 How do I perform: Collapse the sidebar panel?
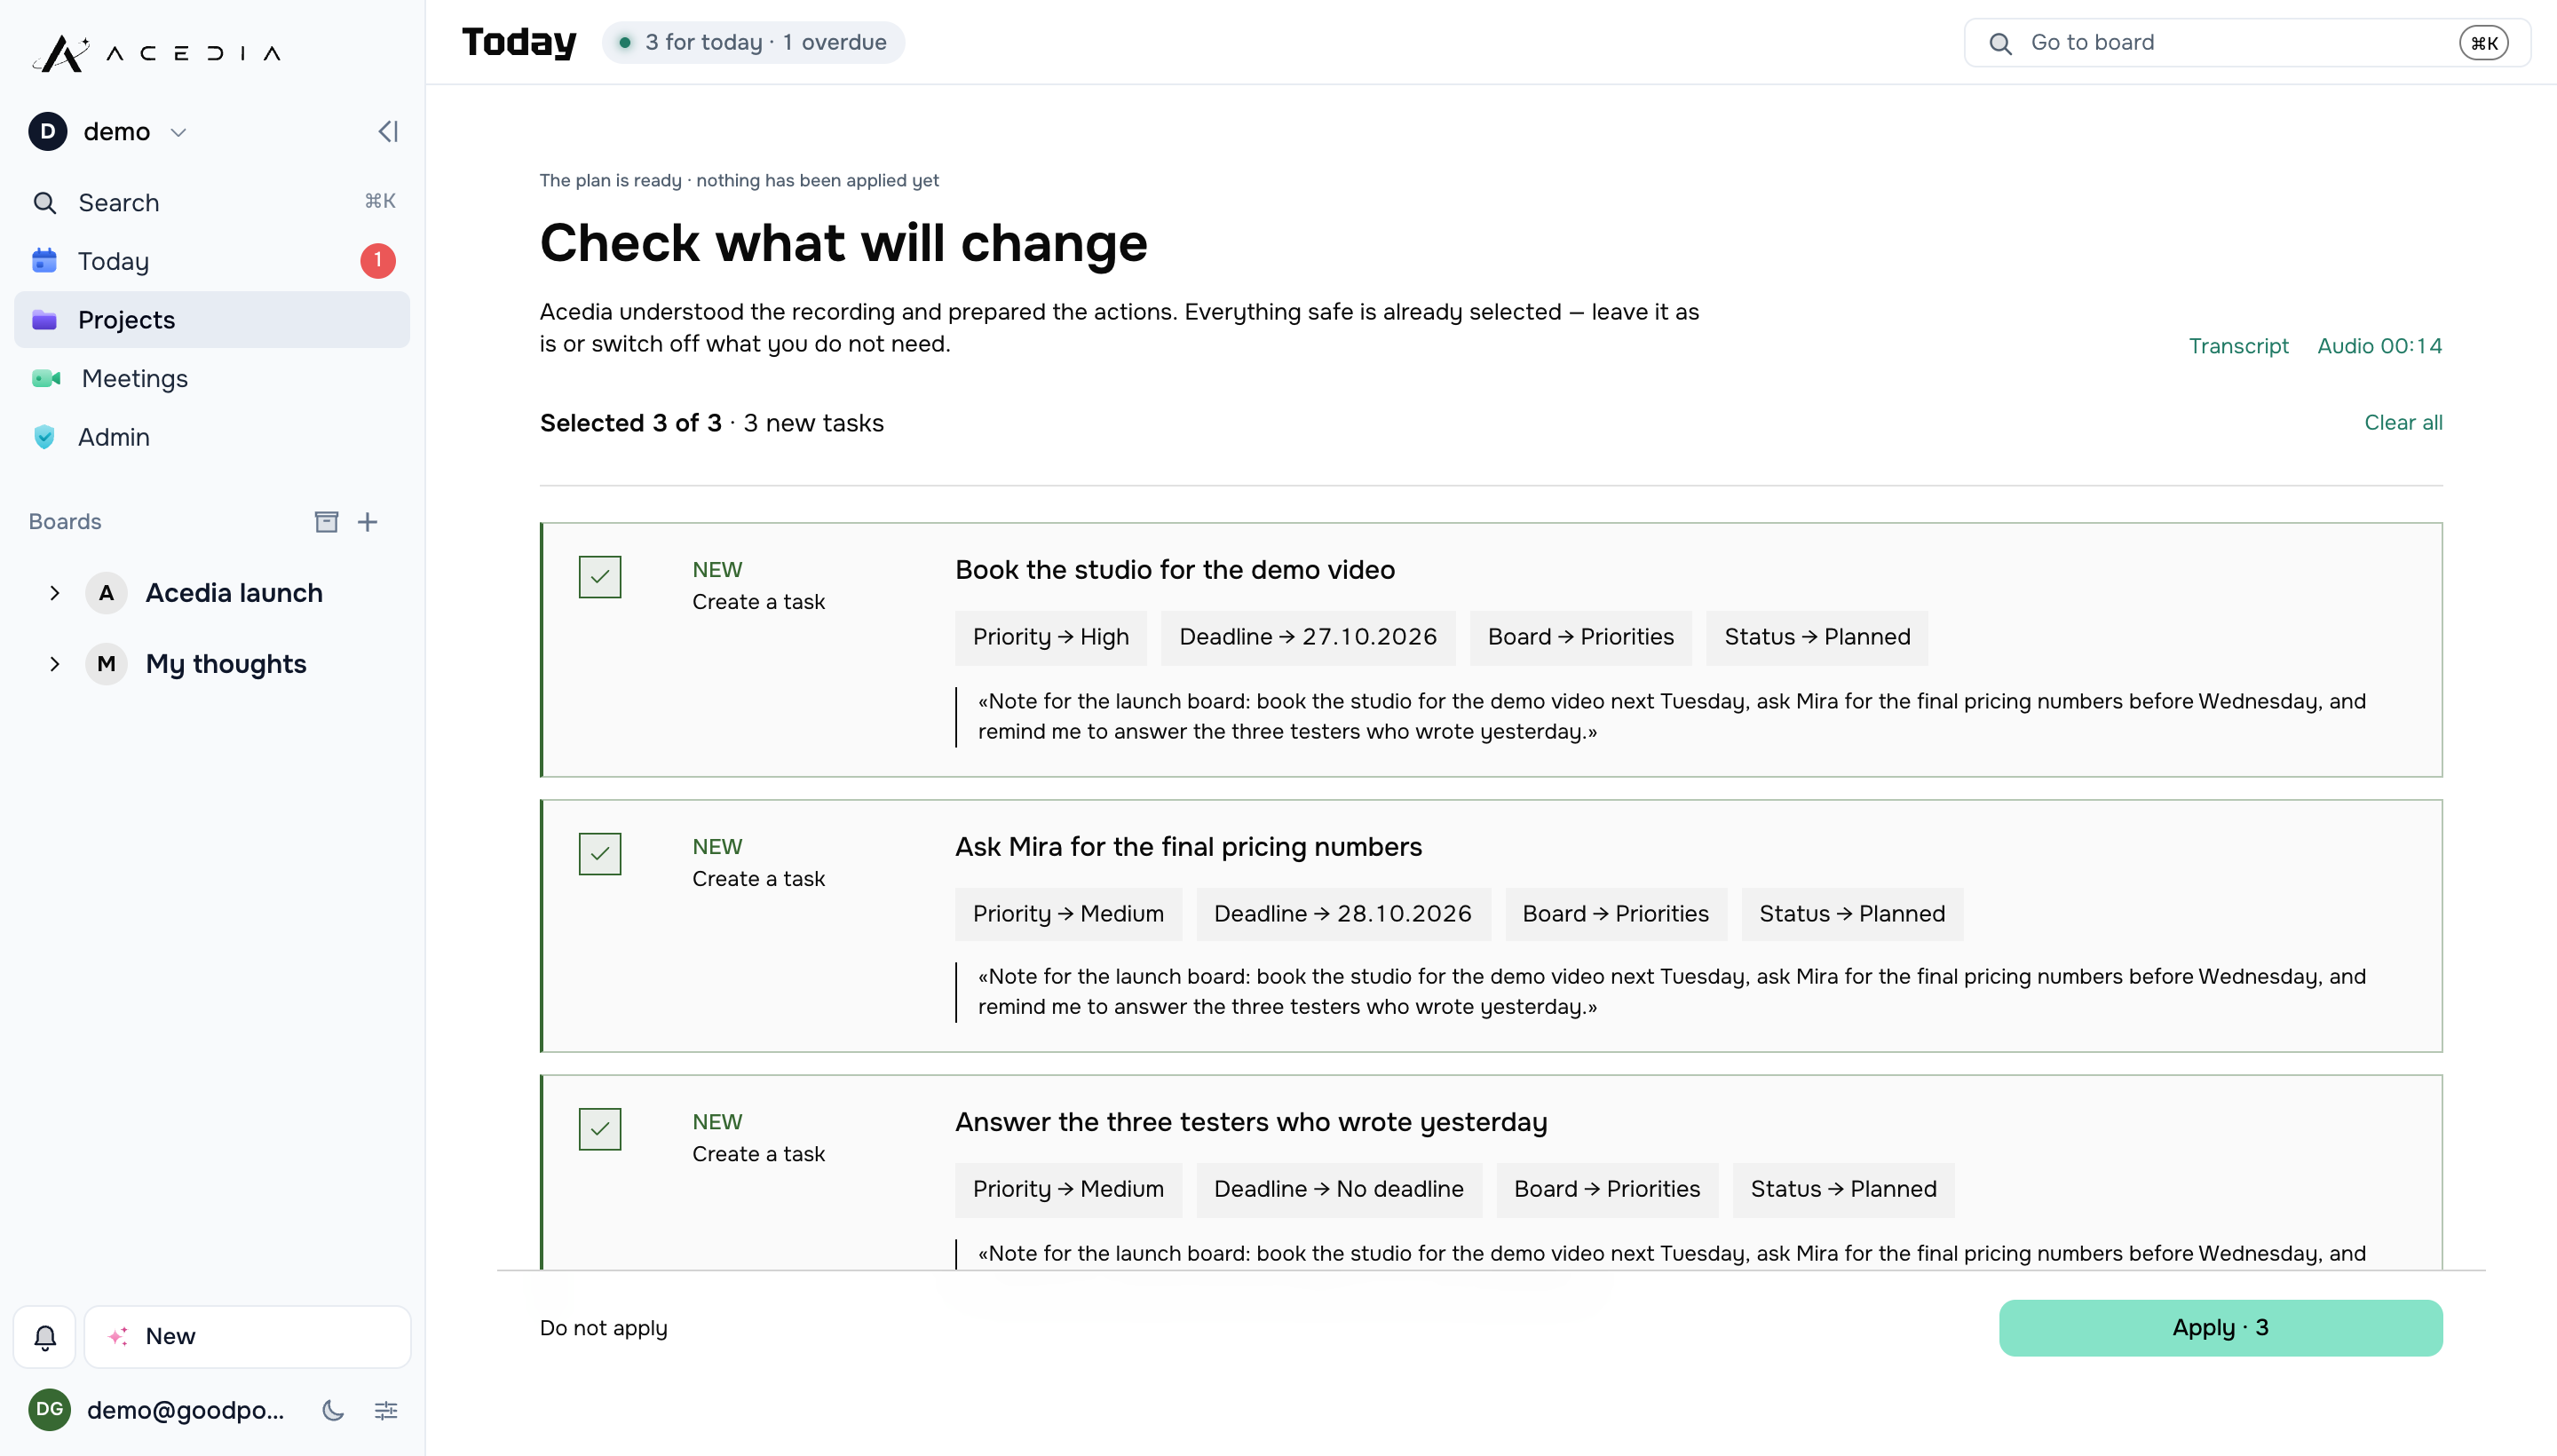tap(388, 132)
